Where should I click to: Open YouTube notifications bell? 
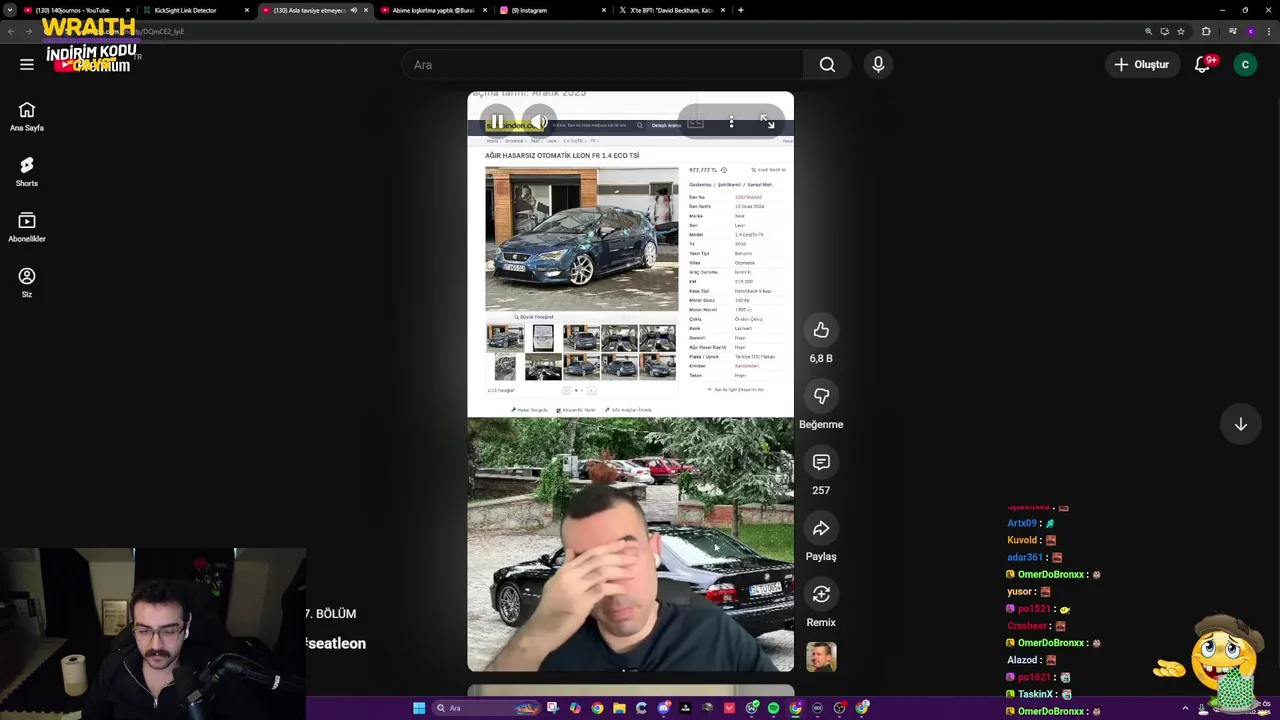(x=1203, y=65)
